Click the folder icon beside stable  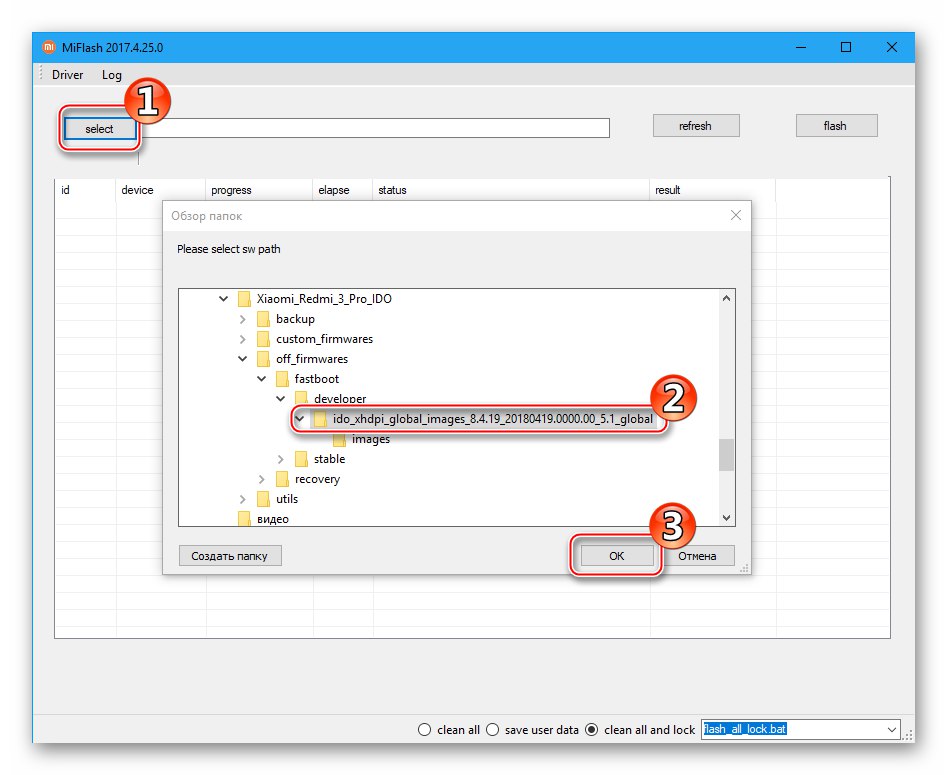(301, 459)
